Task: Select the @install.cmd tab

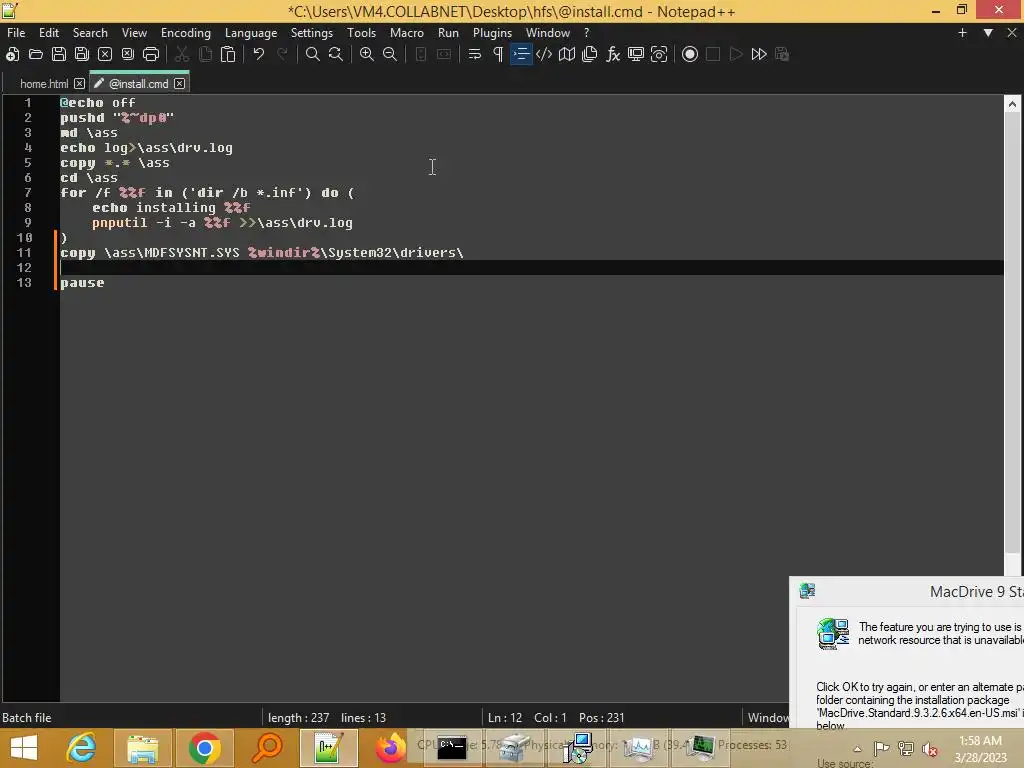Action: click(138, 84)
